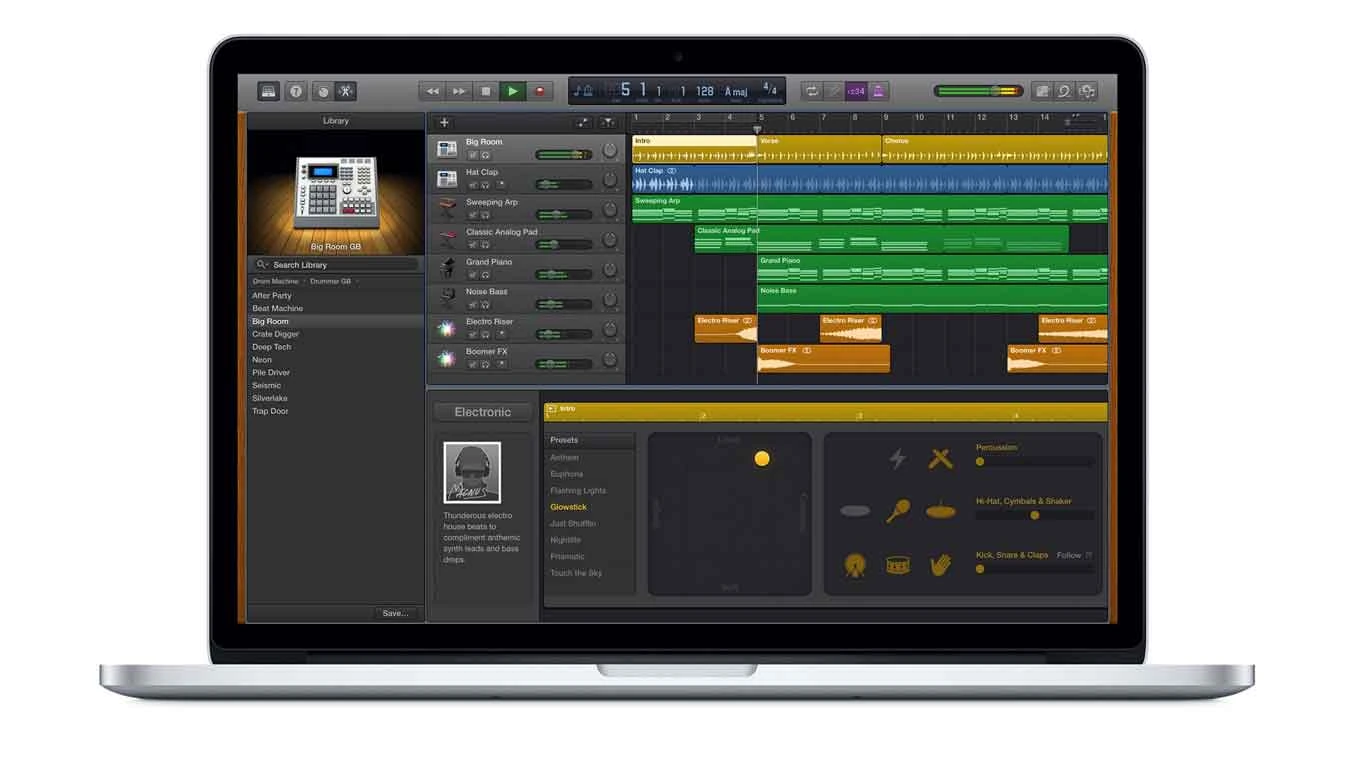Toggle the hand claps kit piece
Image resolution: width=1360 pixels, height=770 pixels.
pyautogui.click(x=940, y=565)
